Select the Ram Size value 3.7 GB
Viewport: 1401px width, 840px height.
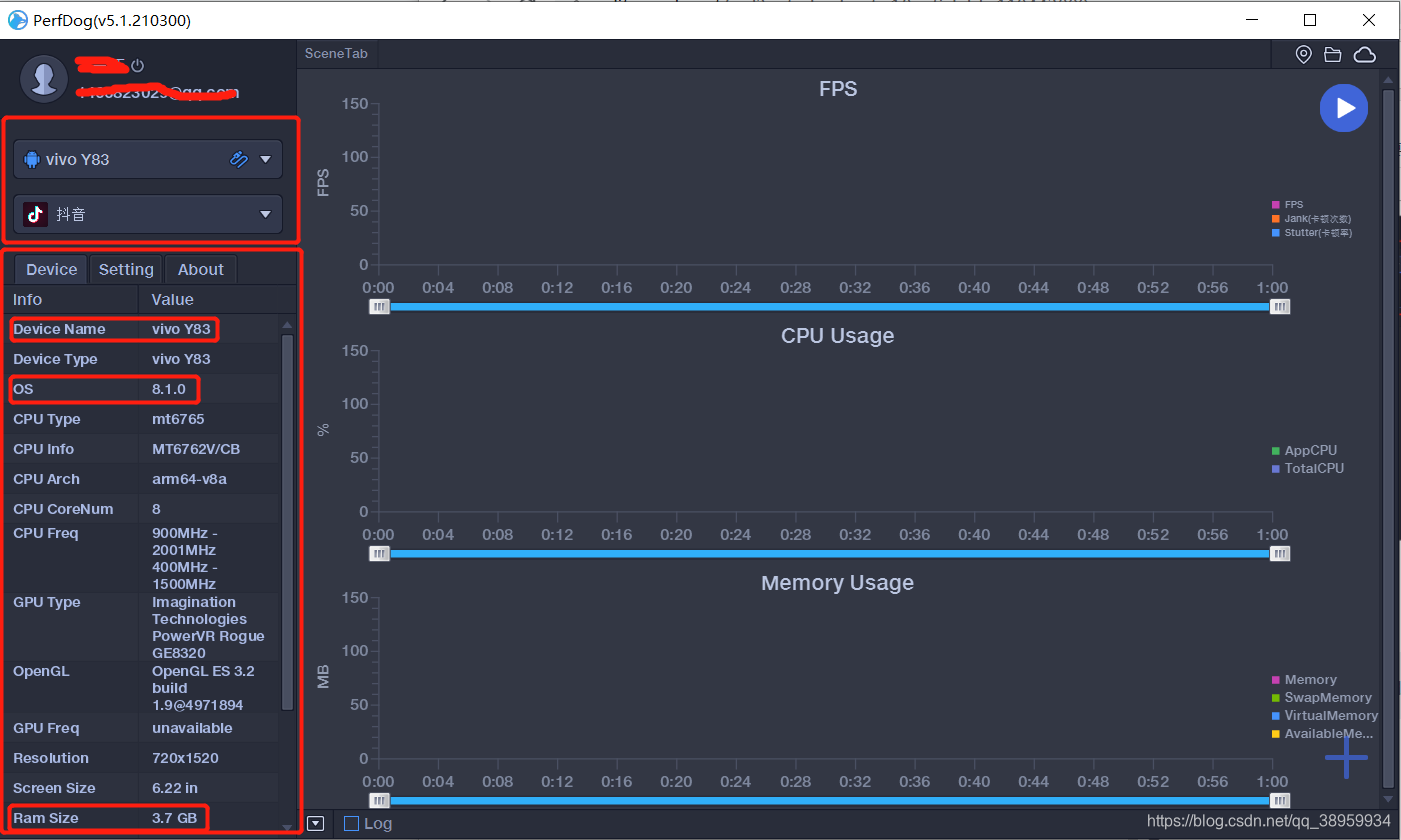click(x=175, y=818)
